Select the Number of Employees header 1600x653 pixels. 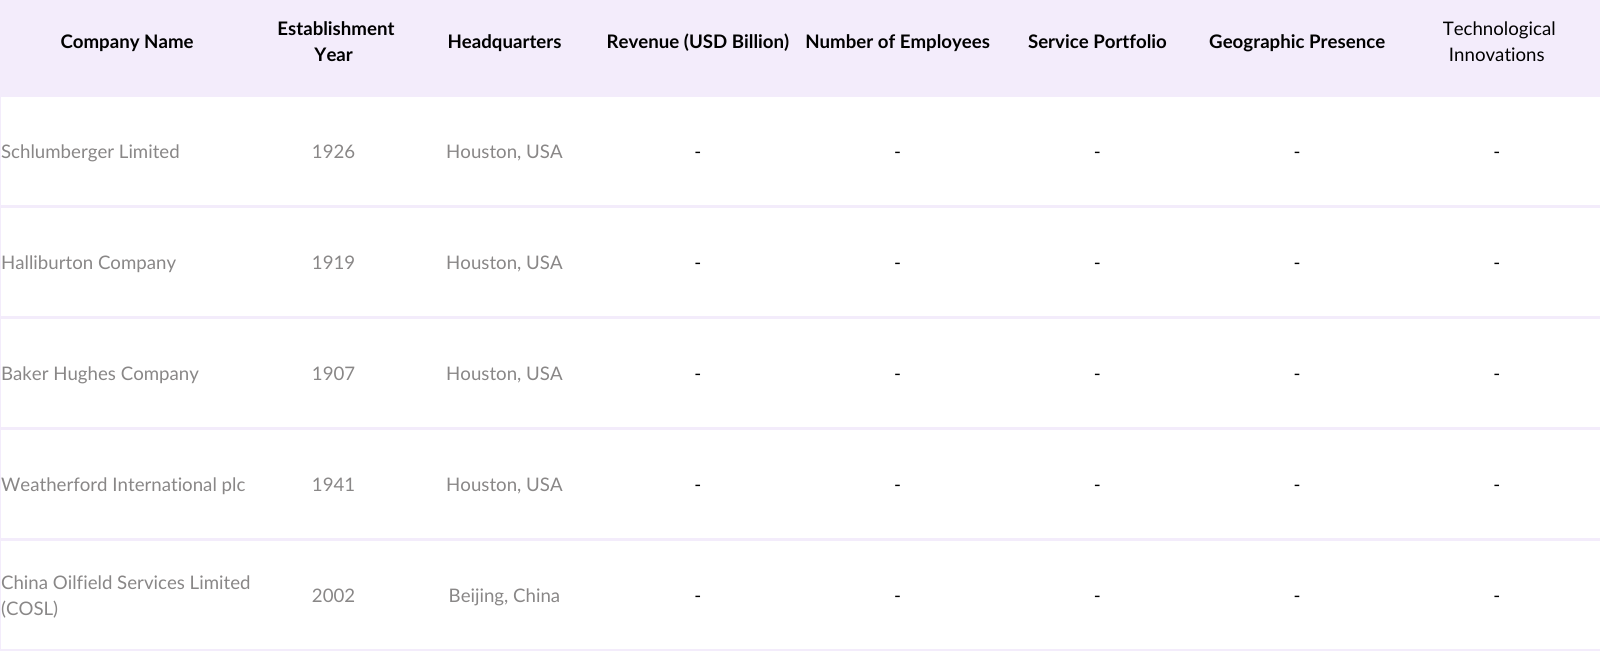(897, 42)
